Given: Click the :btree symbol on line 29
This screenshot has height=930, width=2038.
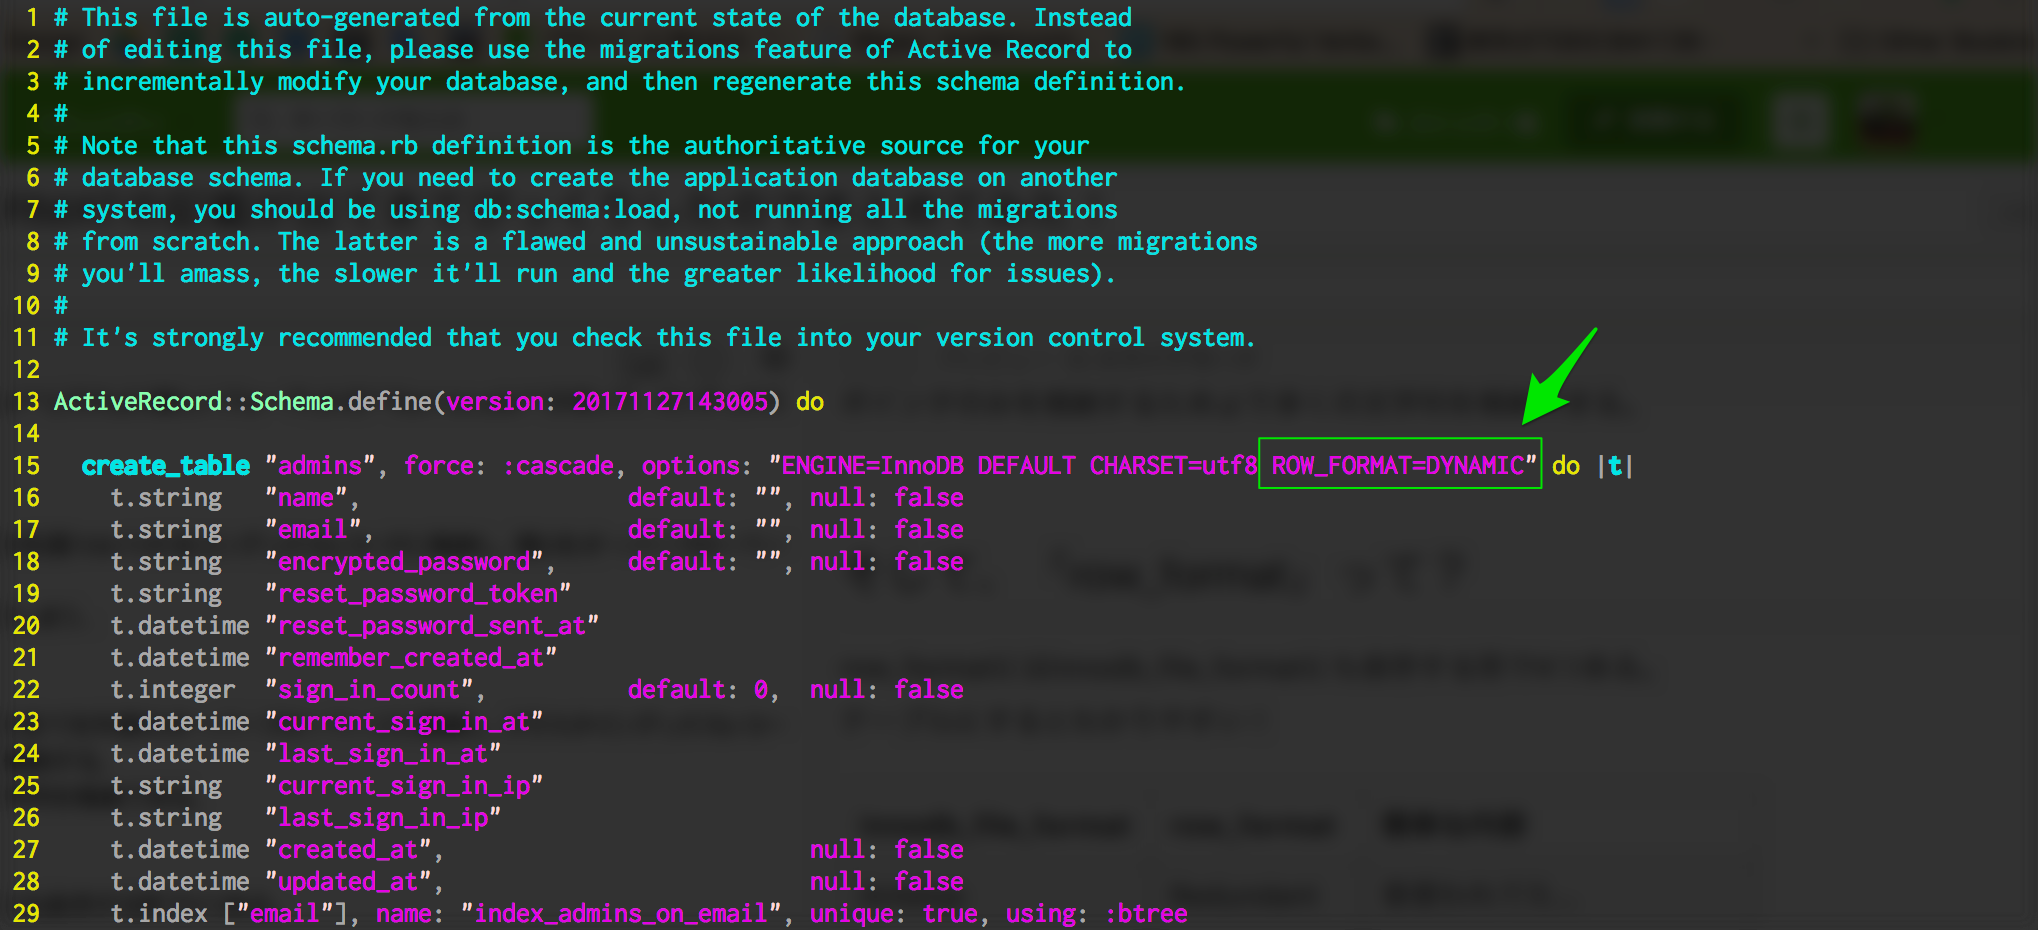Looking at the screenshot, I should (1146, 914).
